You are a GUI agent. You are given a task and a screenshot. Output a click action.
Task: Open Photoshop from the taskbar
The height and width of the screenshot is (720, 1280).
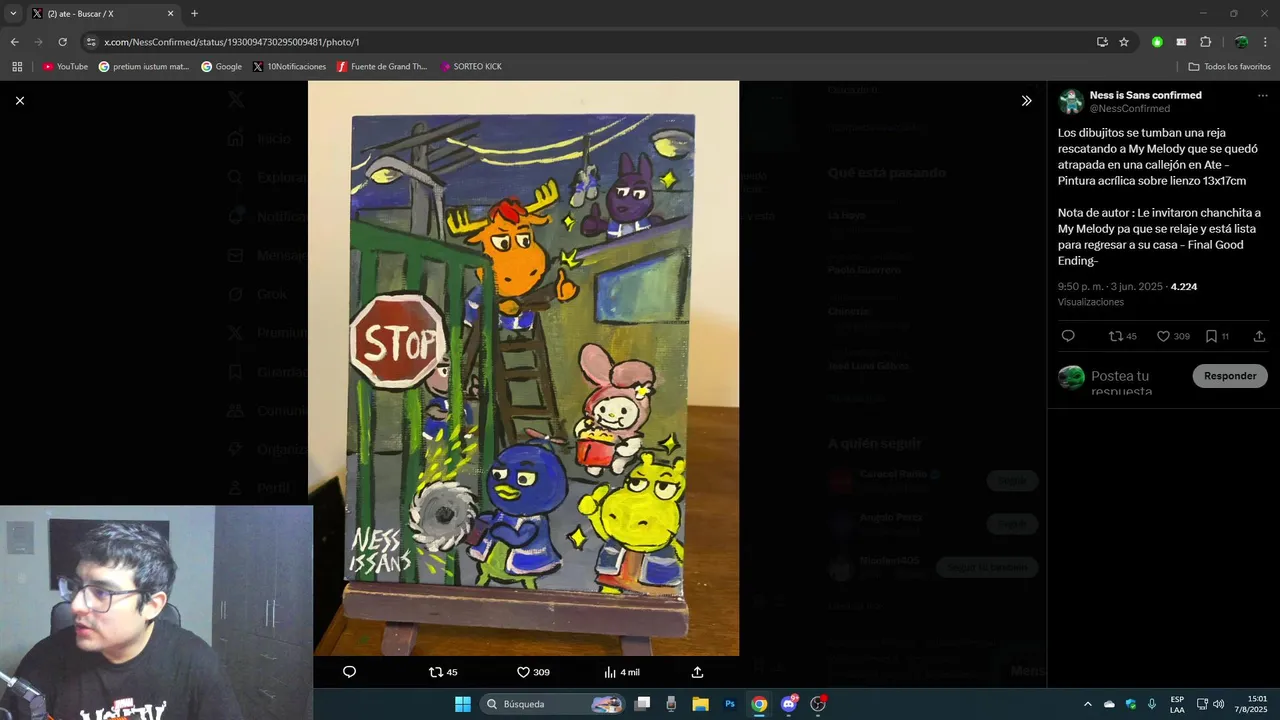[730, 704]
